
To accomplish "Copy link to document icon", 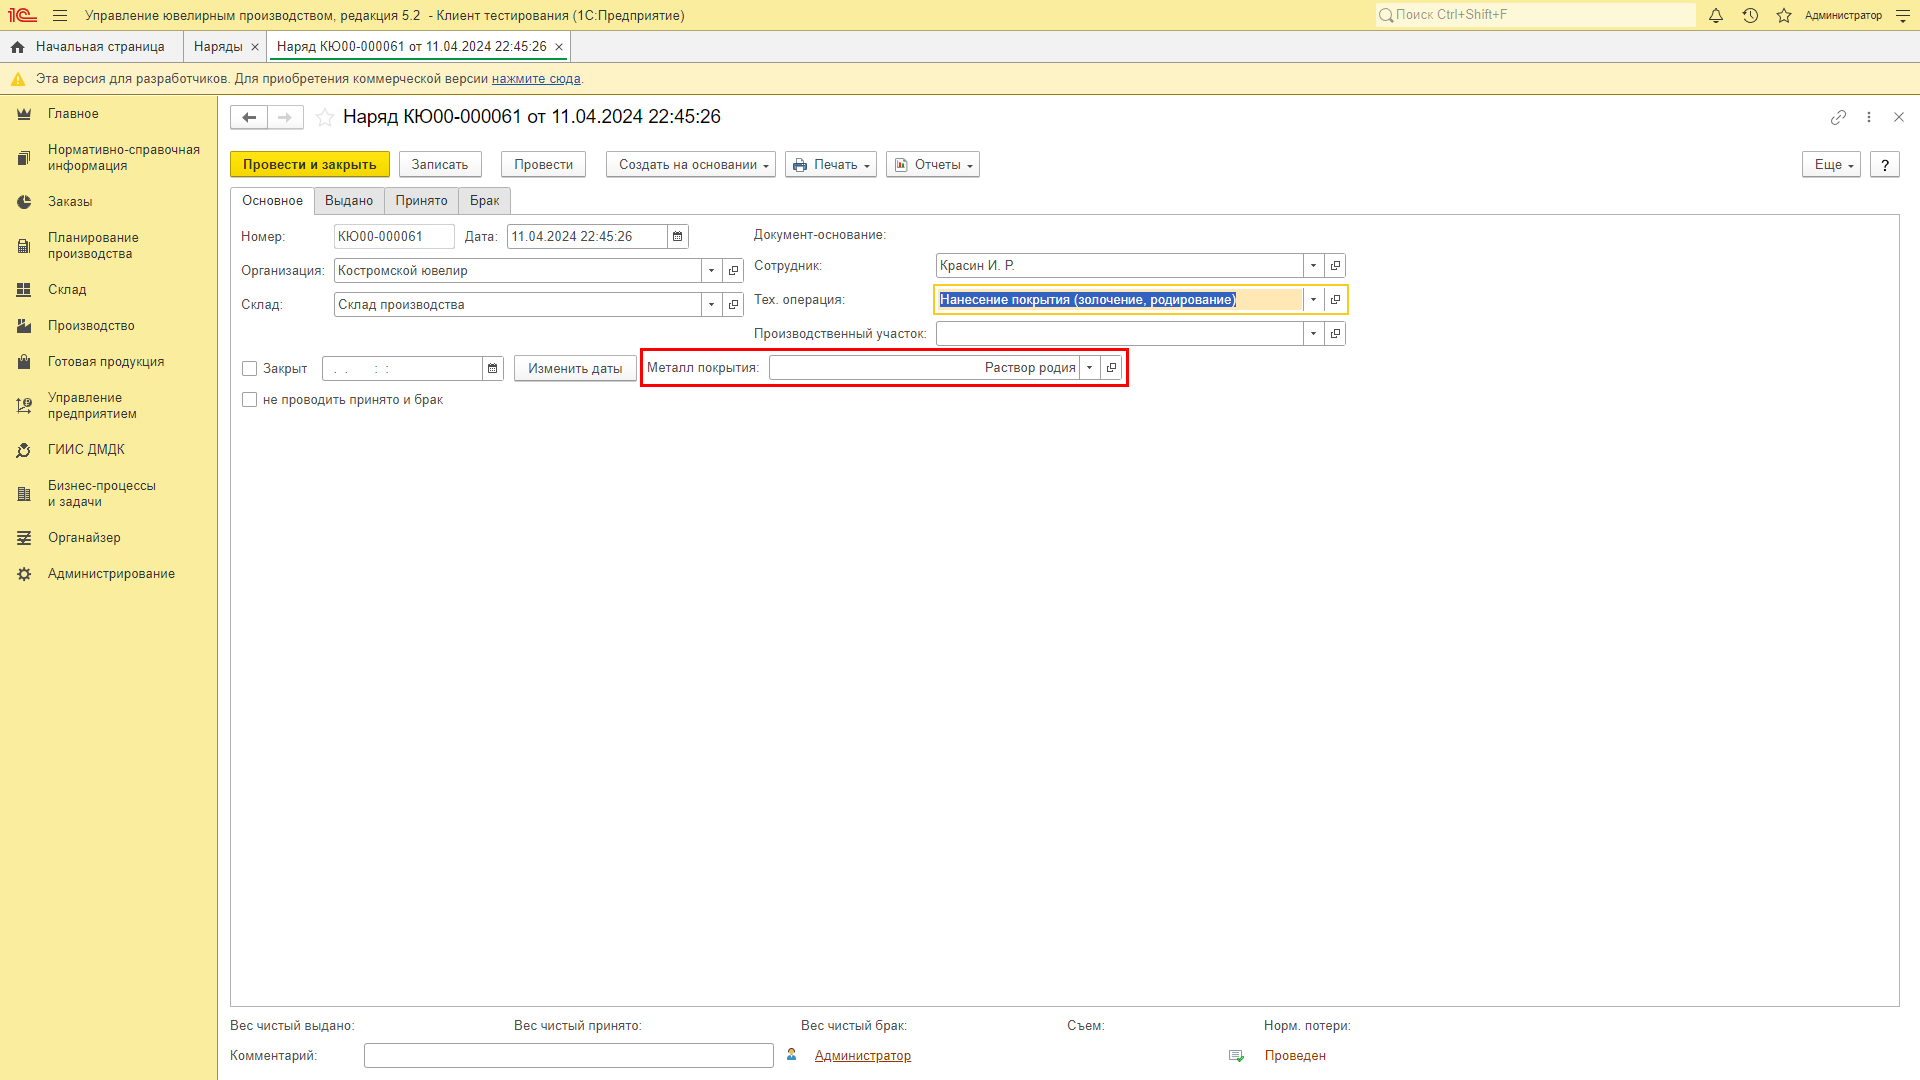I will 1838,117.
